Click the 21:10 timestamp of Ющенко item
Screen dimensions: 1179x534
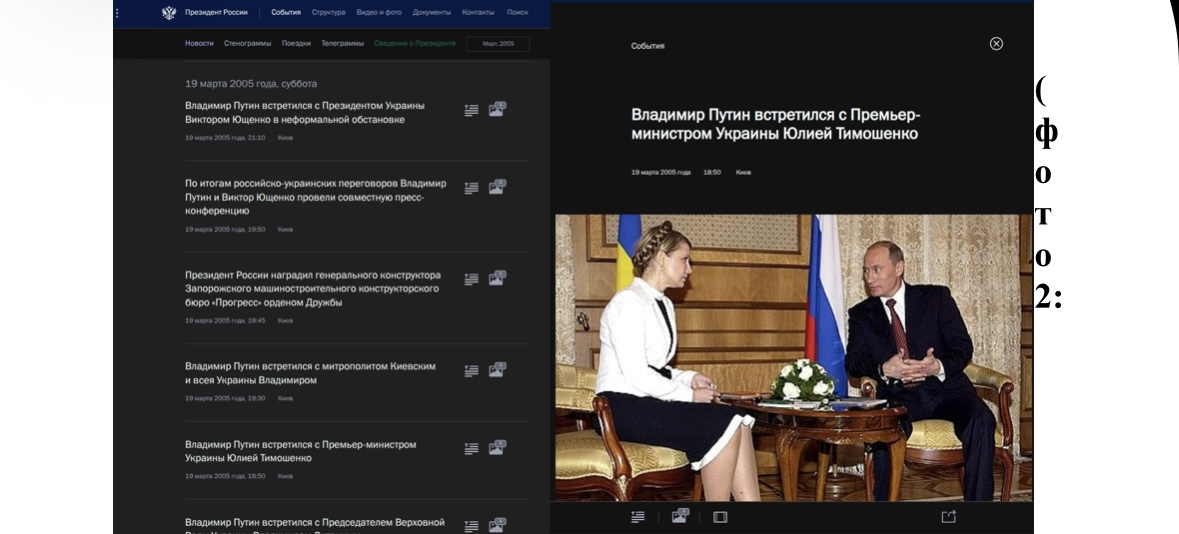pyautogui.click(x=225, y=138)
